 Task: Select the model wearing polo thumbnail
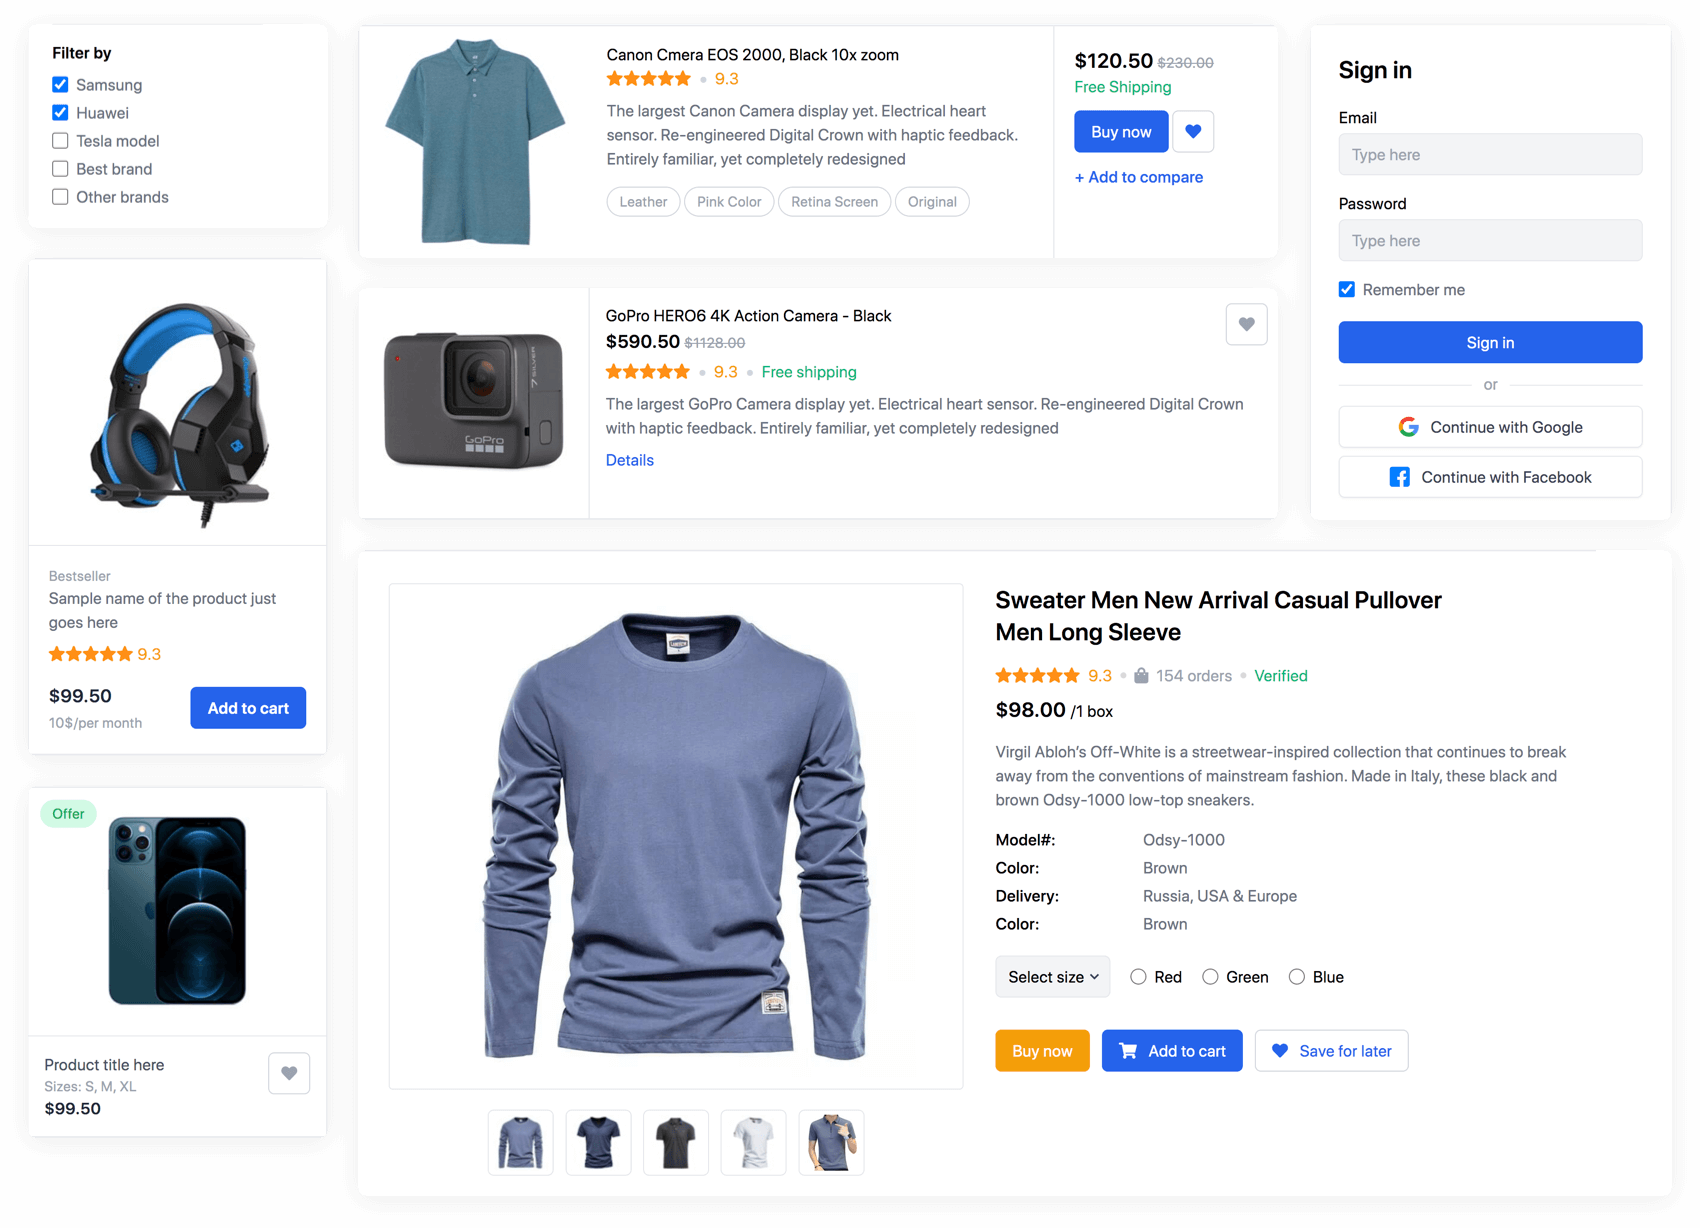point(831,1142)
